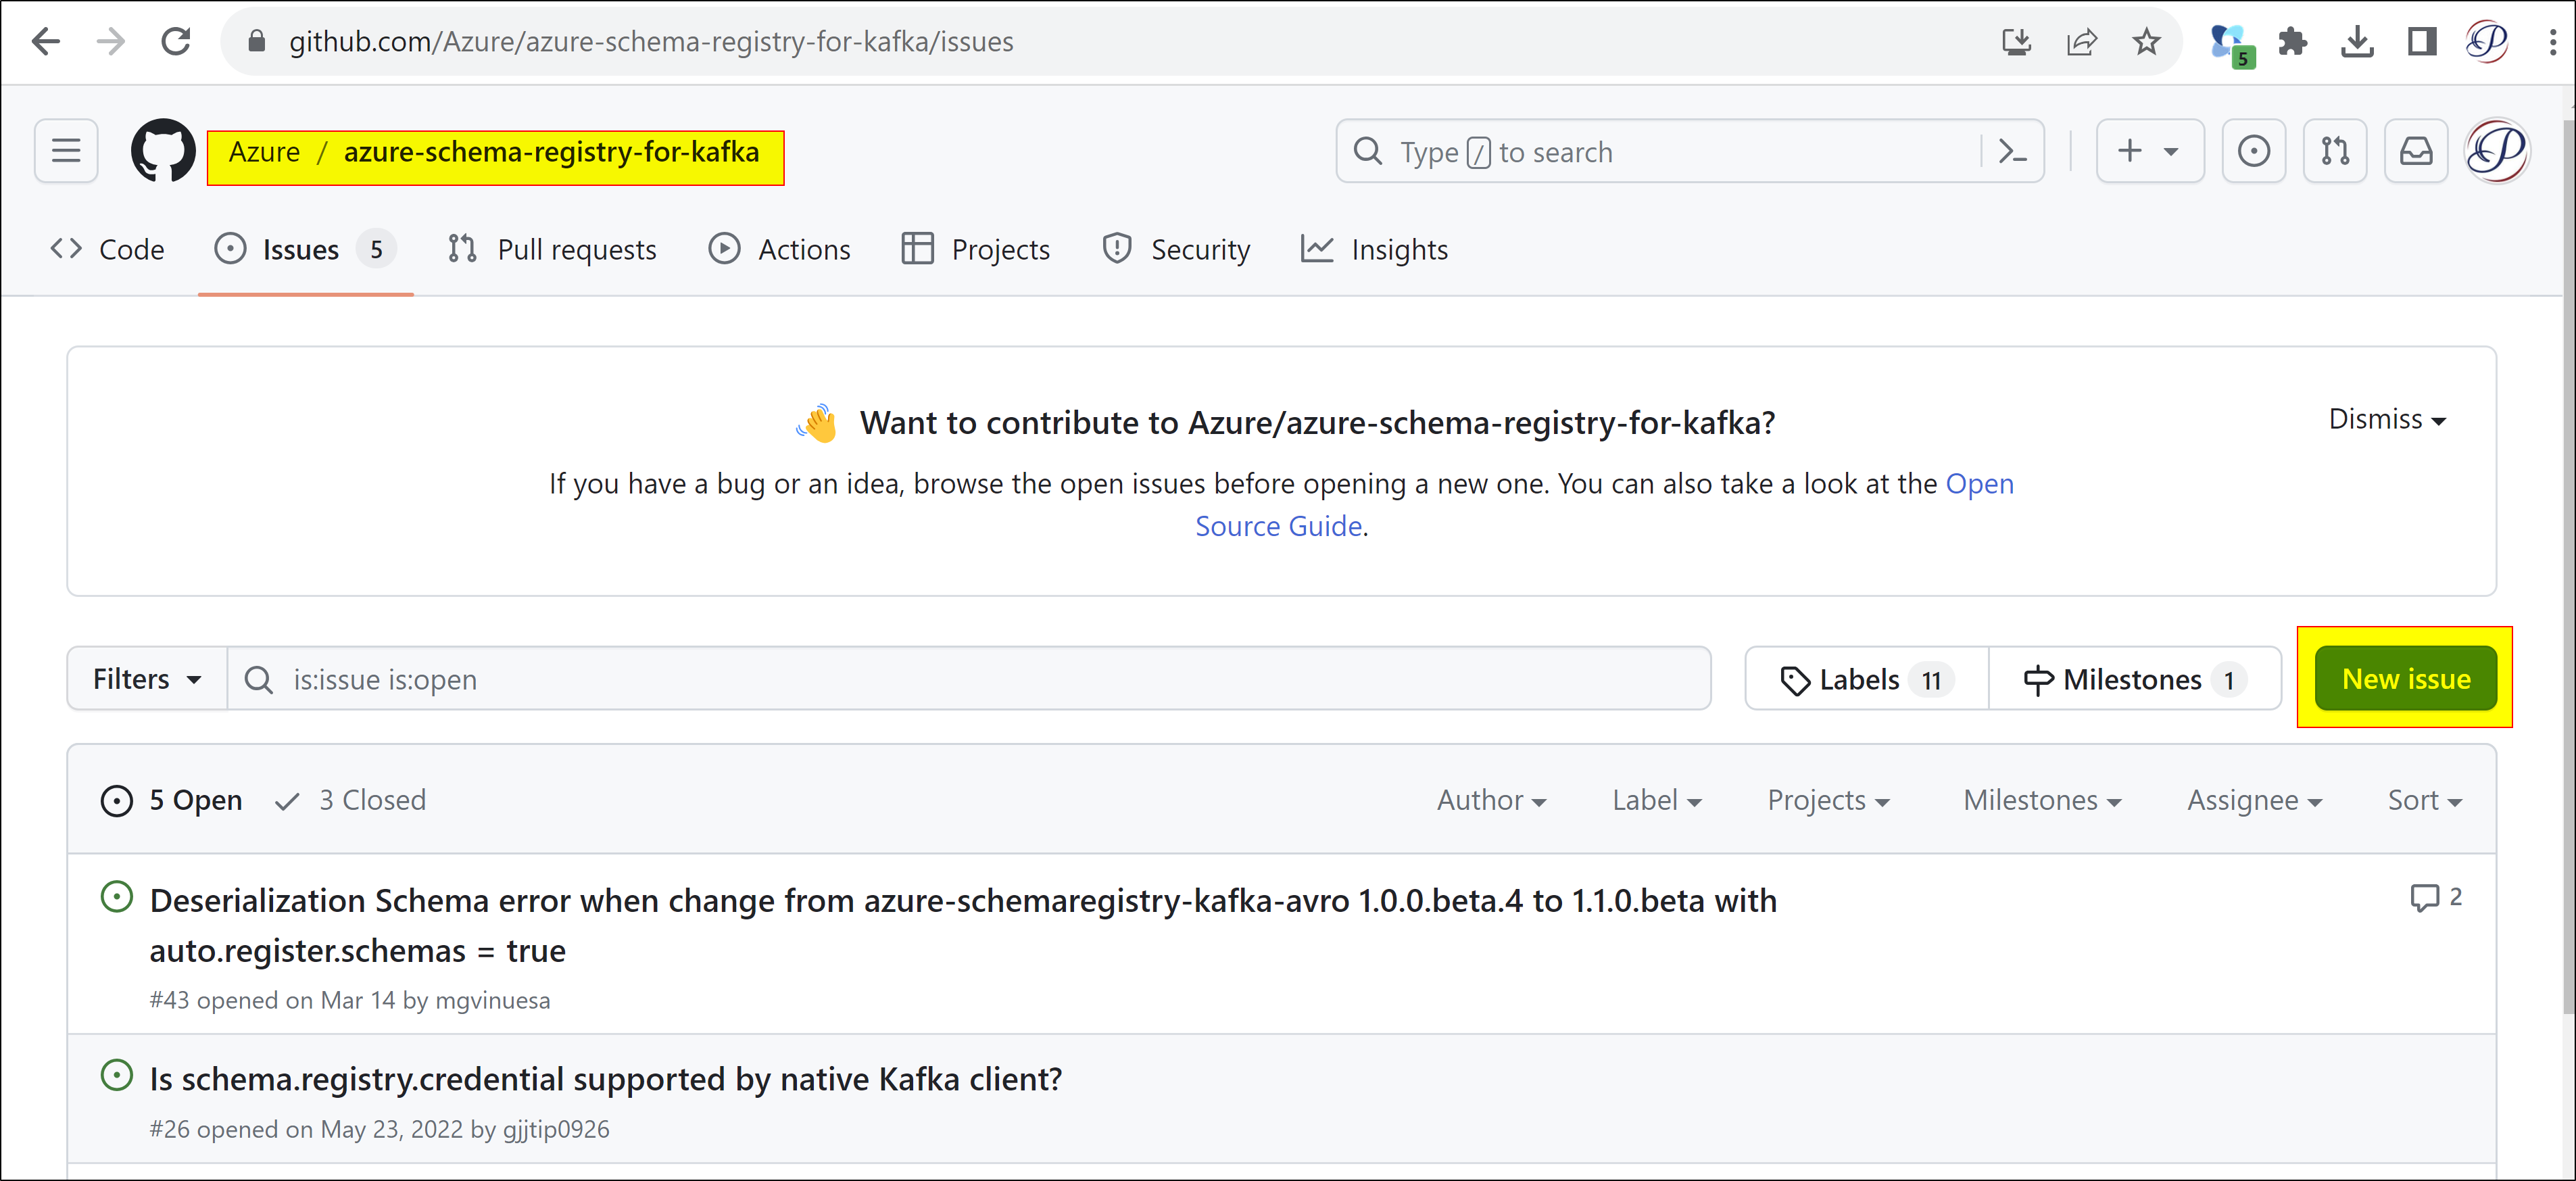Open the hamburger navigation menu
2576x1181 pixels.
[x=66, y=151]
